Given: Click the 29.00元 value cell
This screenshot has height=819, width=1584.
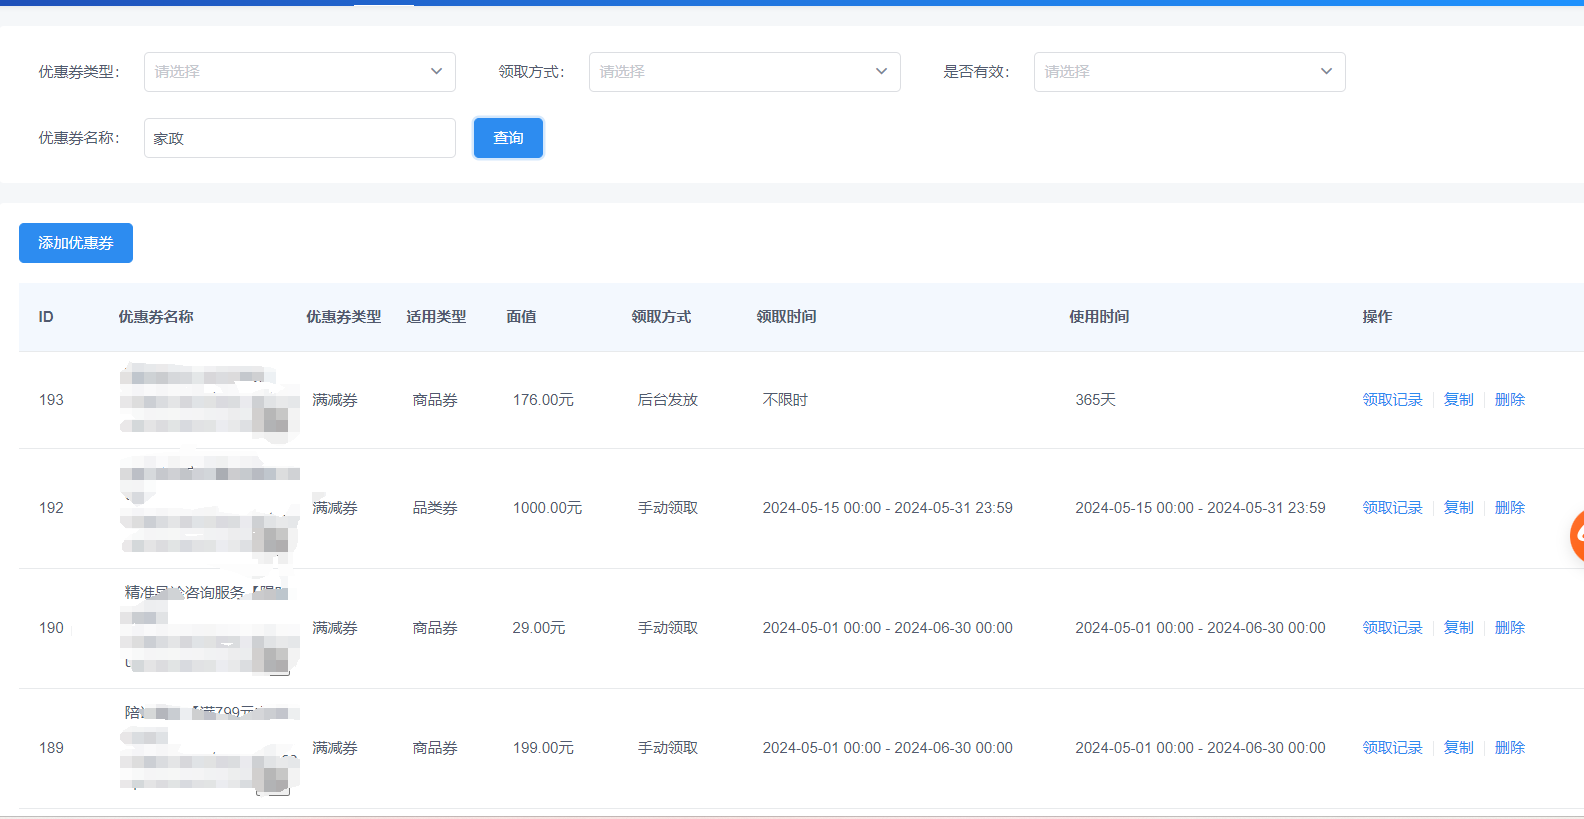Looking at the screenshot, I should click(539, 628).
